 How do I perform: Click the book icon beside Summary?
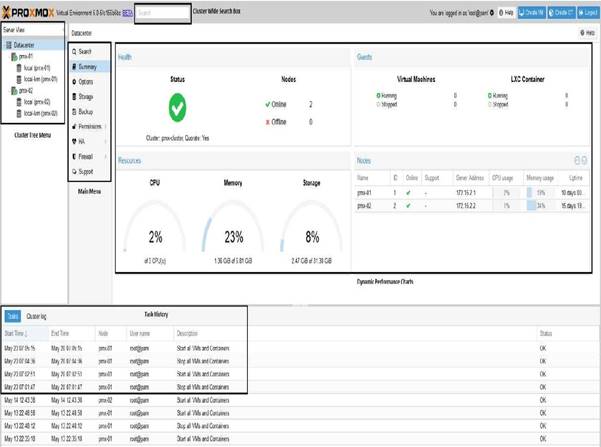(x=74, y=67)
